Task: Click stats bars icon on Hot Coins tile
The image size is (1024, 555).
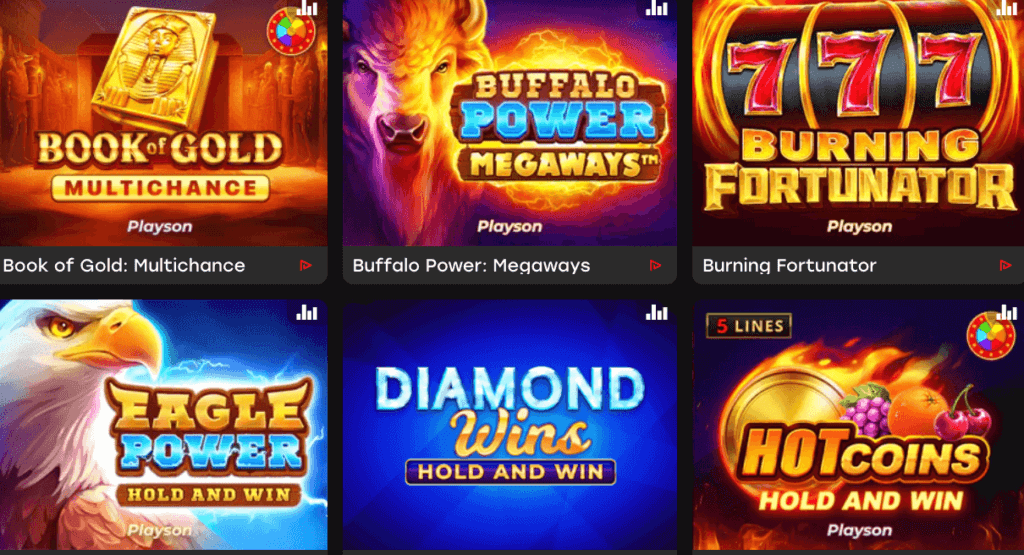Action: coord(1006,313)
